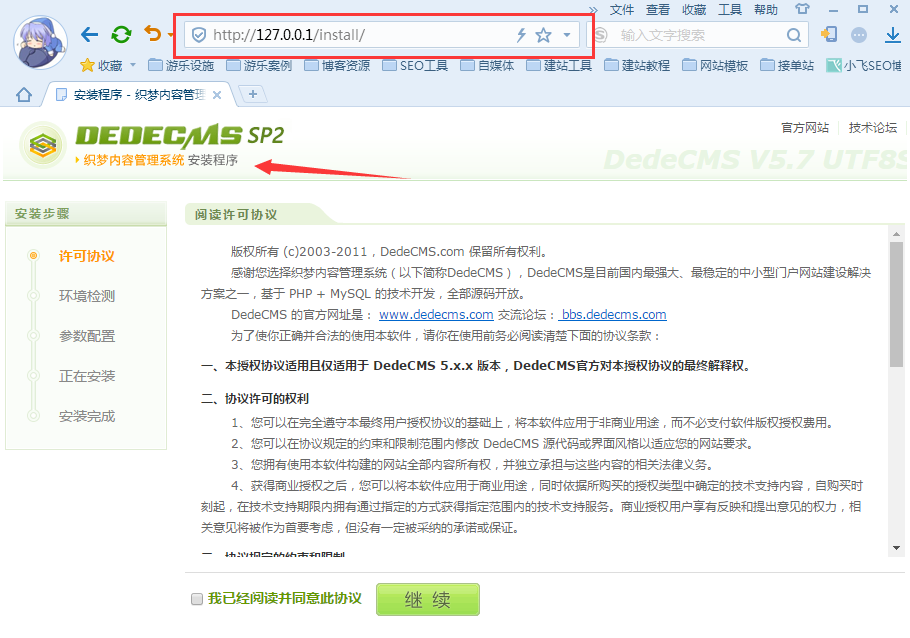The image size is (910, 638).
Task: Expand the favorites dropdown arrow
Action: [133, 65]
